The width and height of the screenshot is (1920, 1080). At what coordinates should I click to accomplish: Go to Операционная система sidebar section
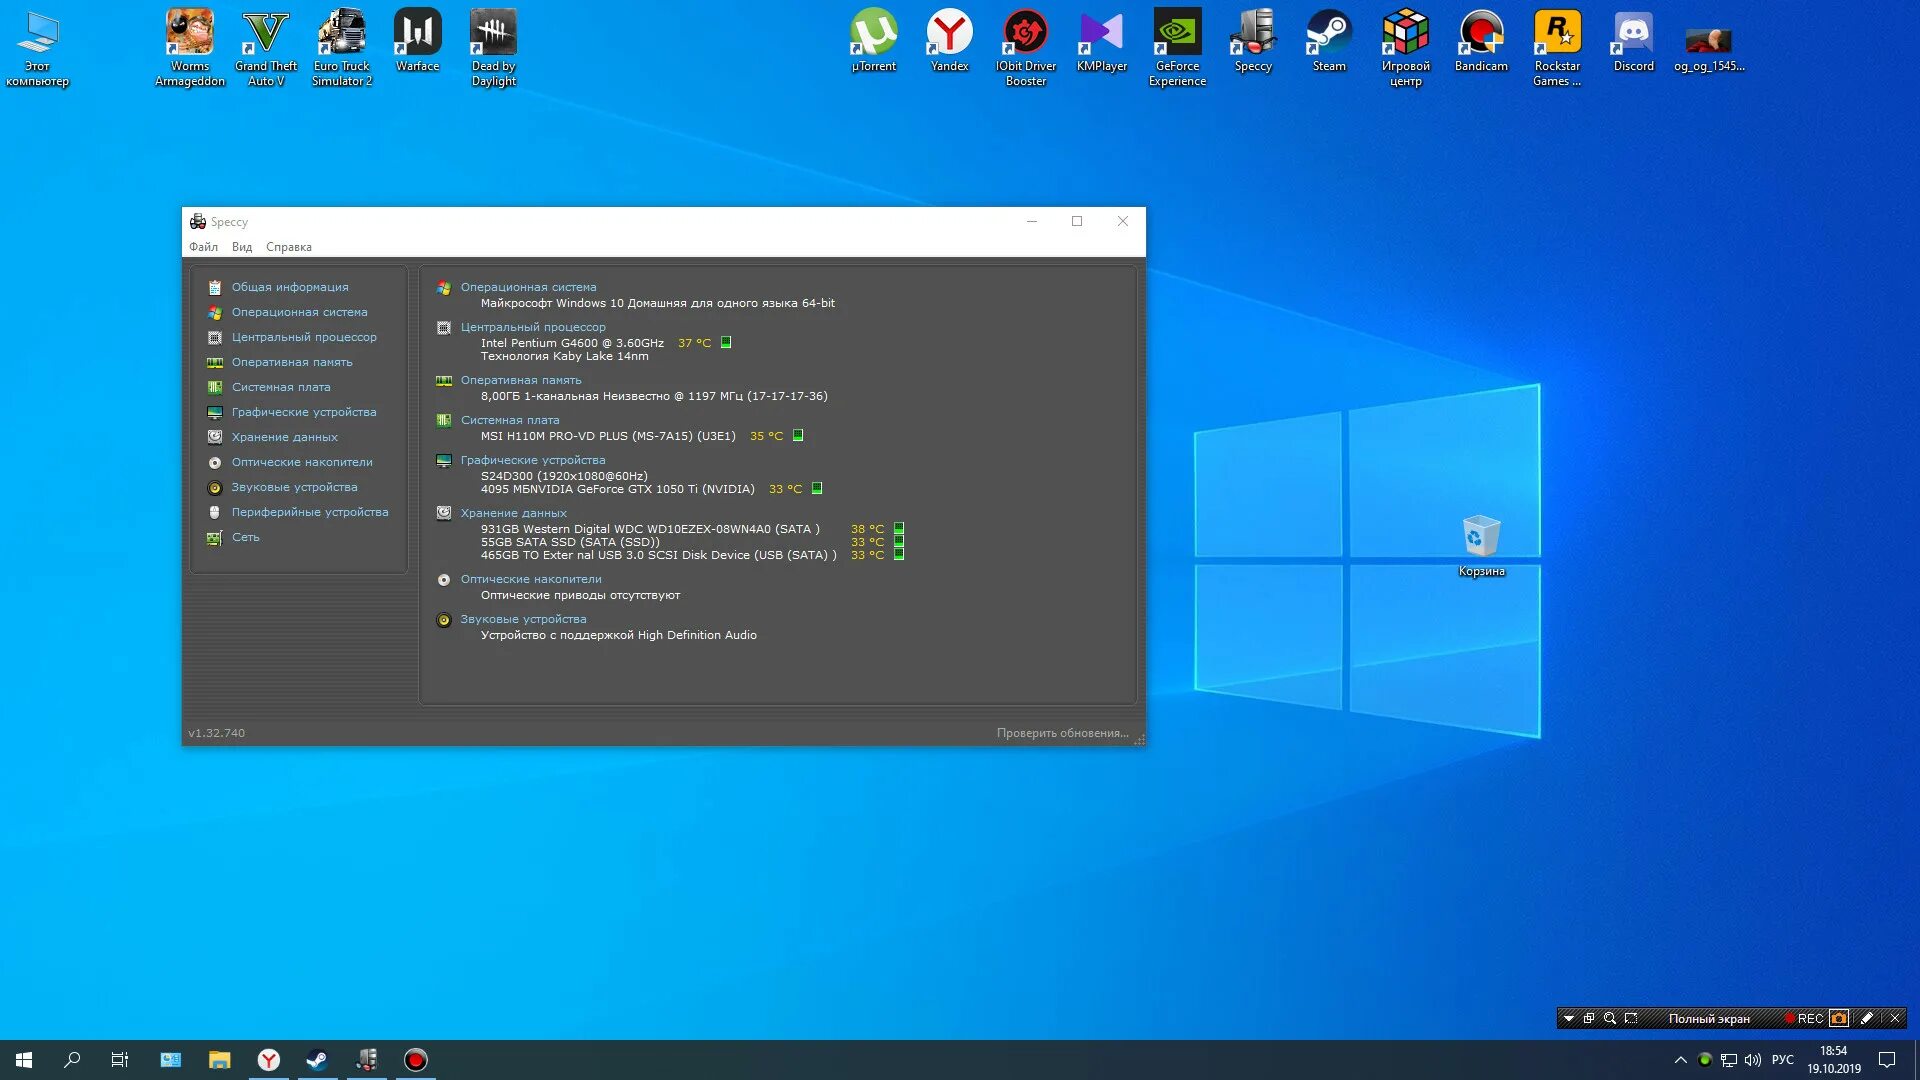(300, 312)
